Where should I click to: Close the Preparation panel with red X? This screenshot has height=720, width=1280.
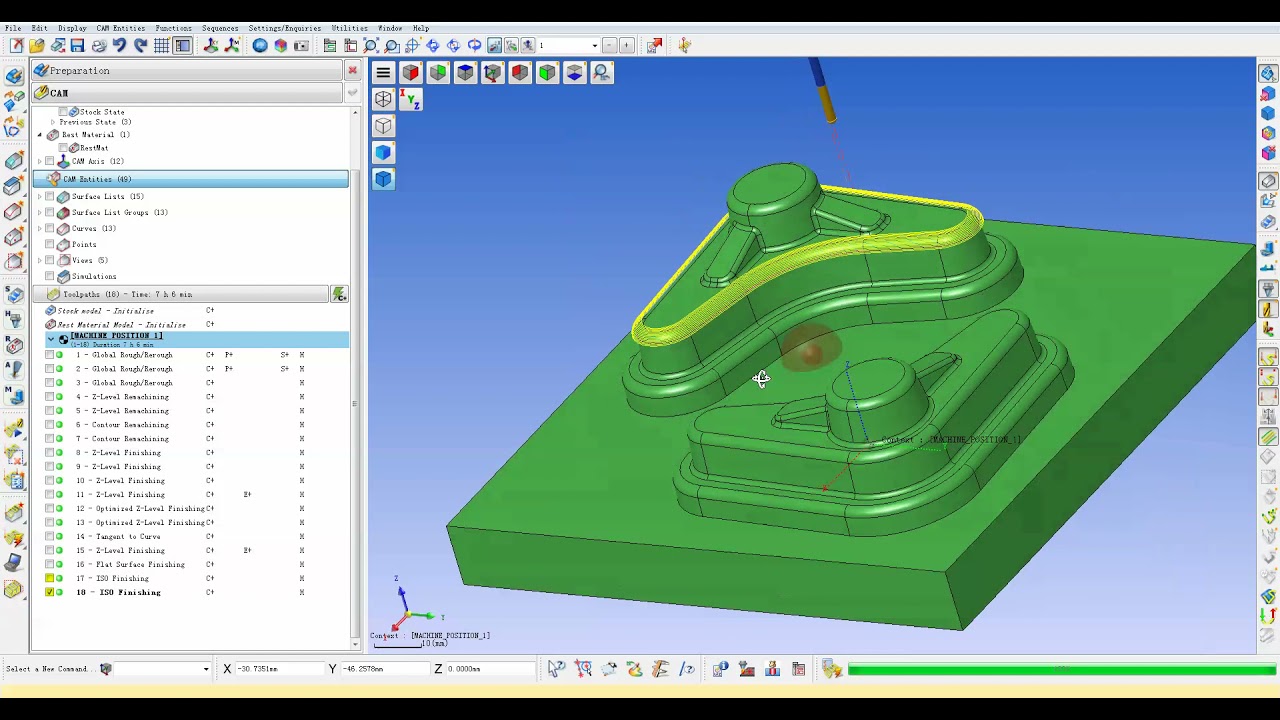pos(352,71)
